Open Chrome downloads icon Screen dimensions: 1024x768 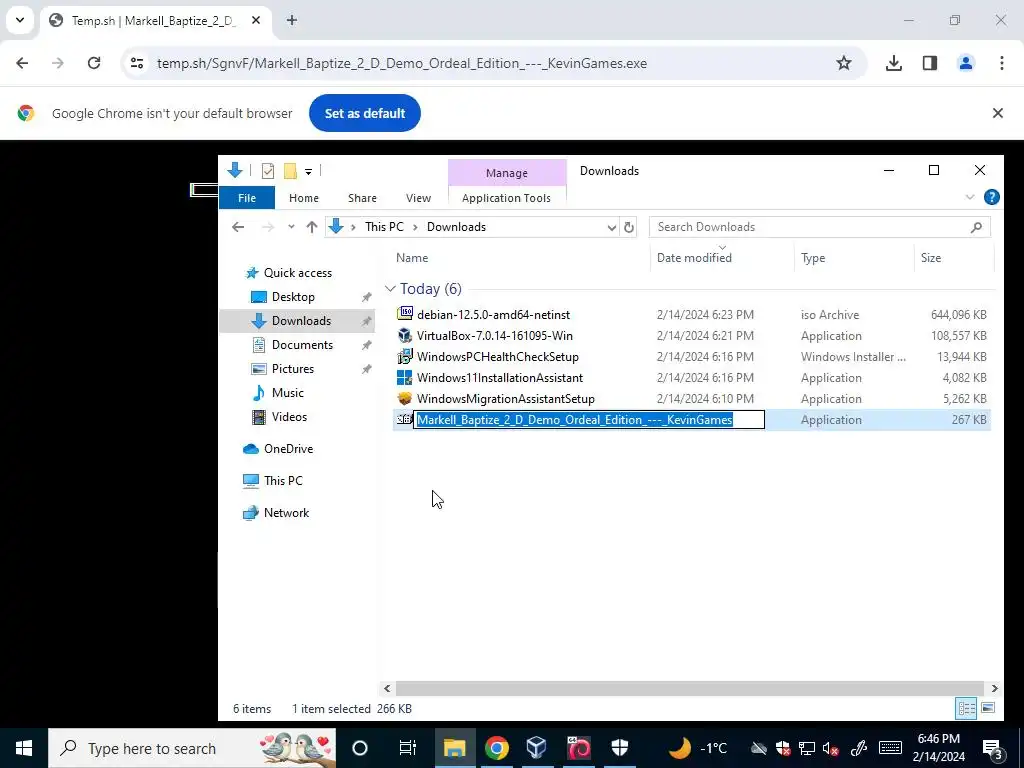pos(894,63)
